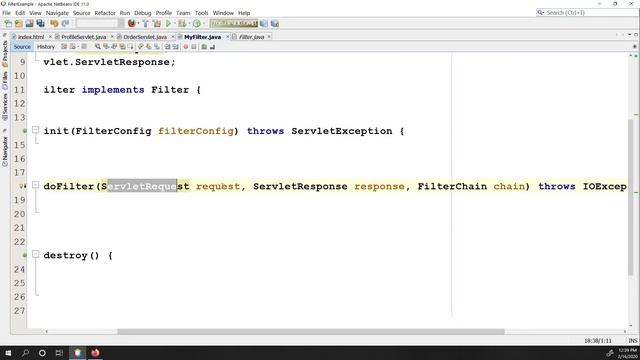The height and width of the screenshot is (360, 640).
Task: Toggle Highlight Search in editor toolbar
Action: (122, 47)
